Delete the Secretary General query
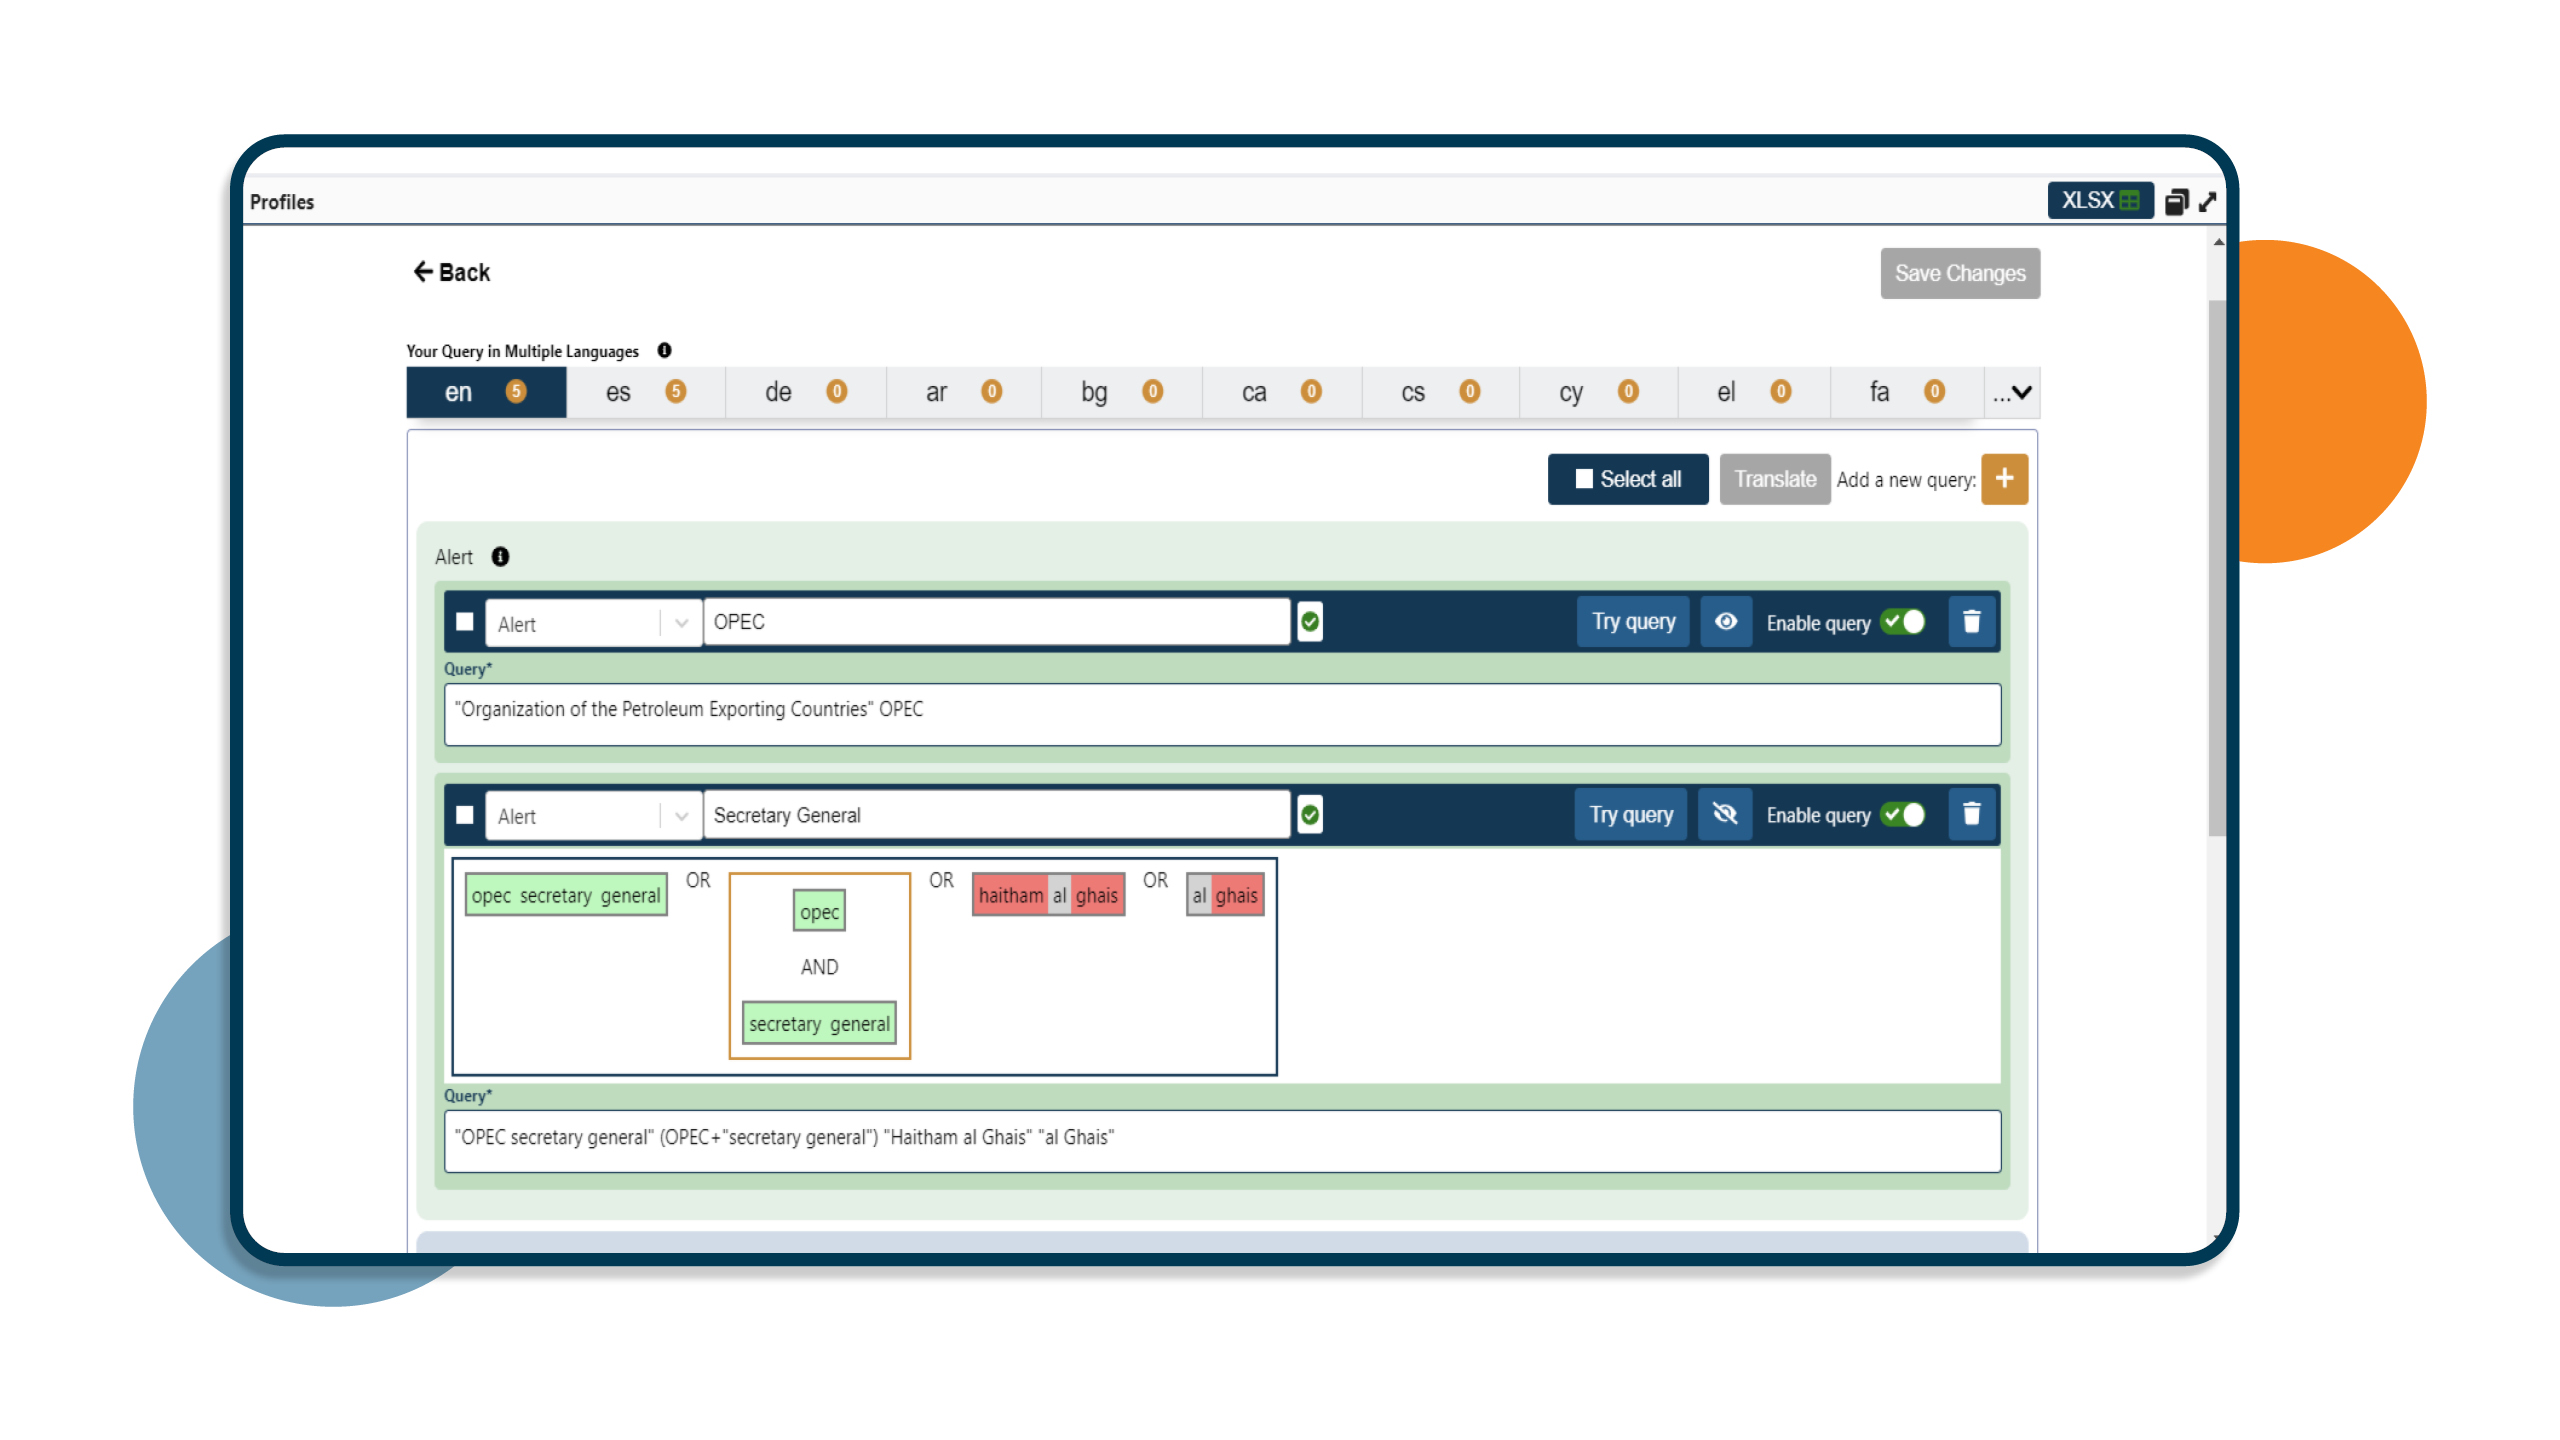 tap(1971, 814)
